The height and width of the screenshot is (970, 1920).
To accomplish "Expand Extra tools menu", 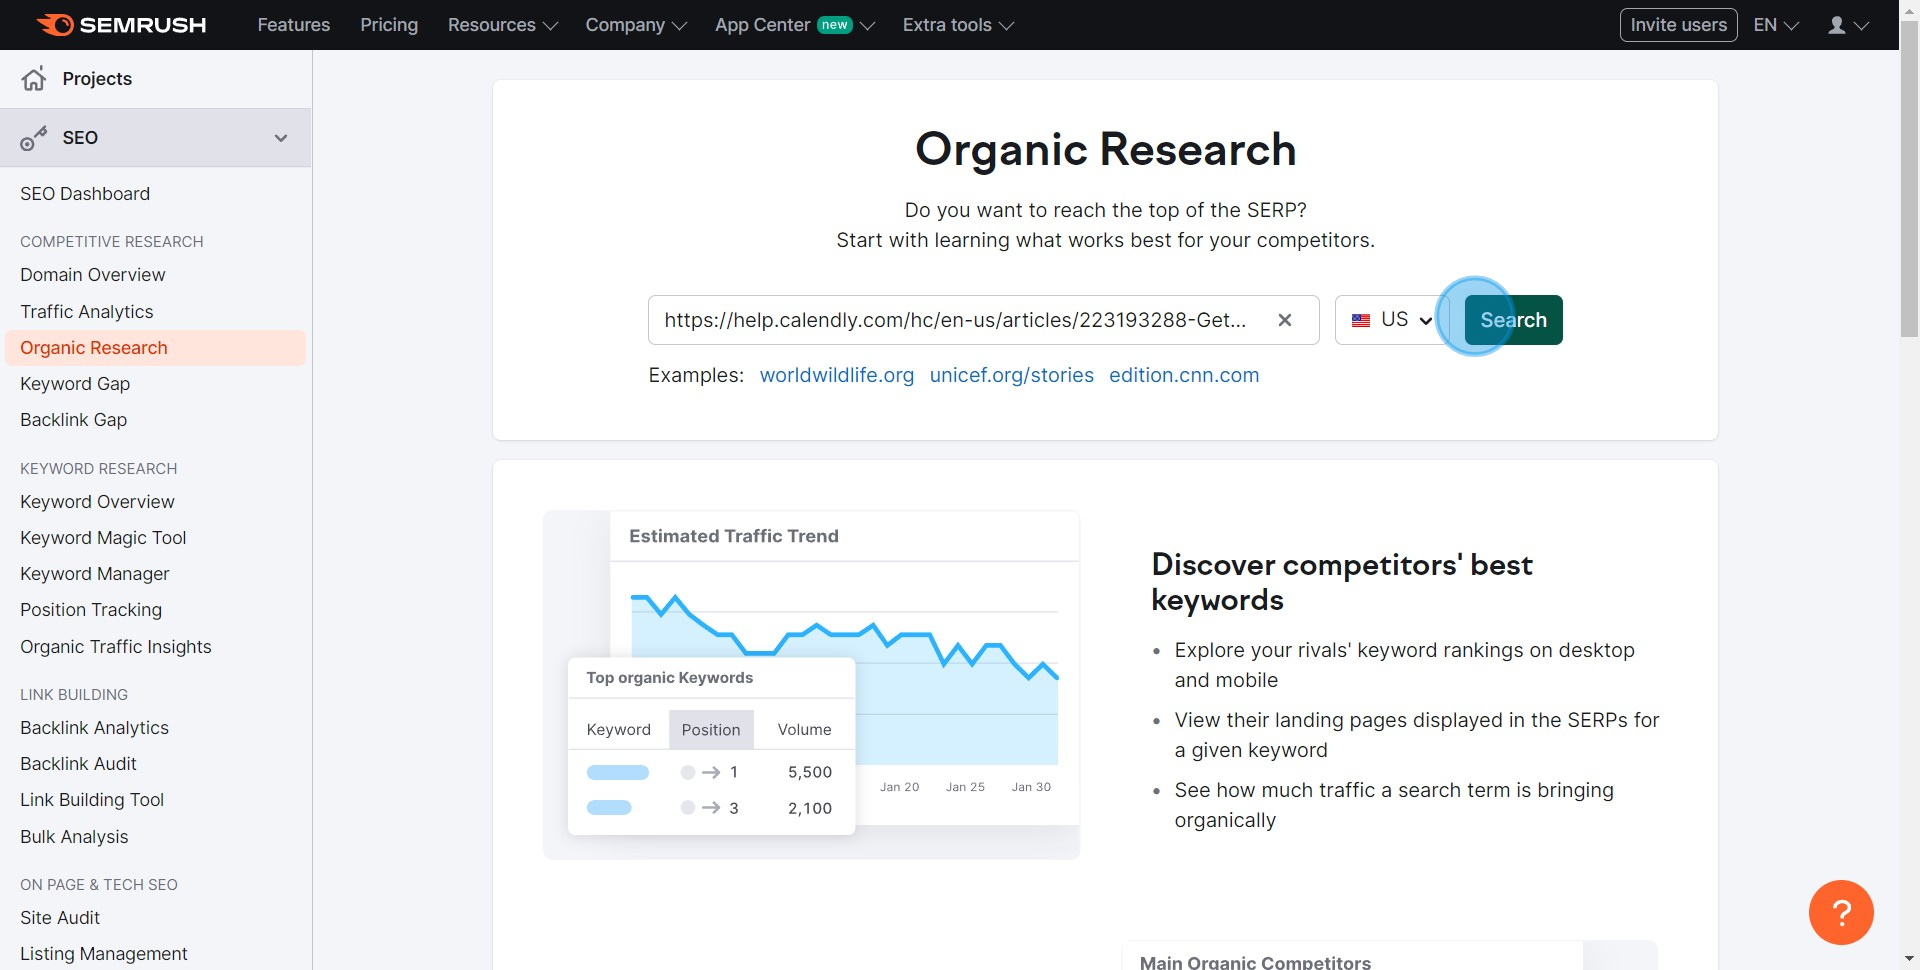I will point(958,25).
